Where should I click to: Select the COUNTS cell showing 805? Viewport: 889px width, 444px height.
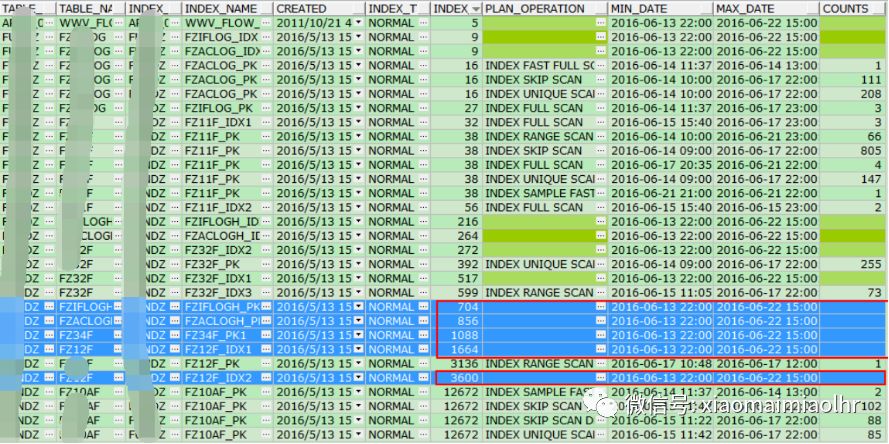coord(852,150)
